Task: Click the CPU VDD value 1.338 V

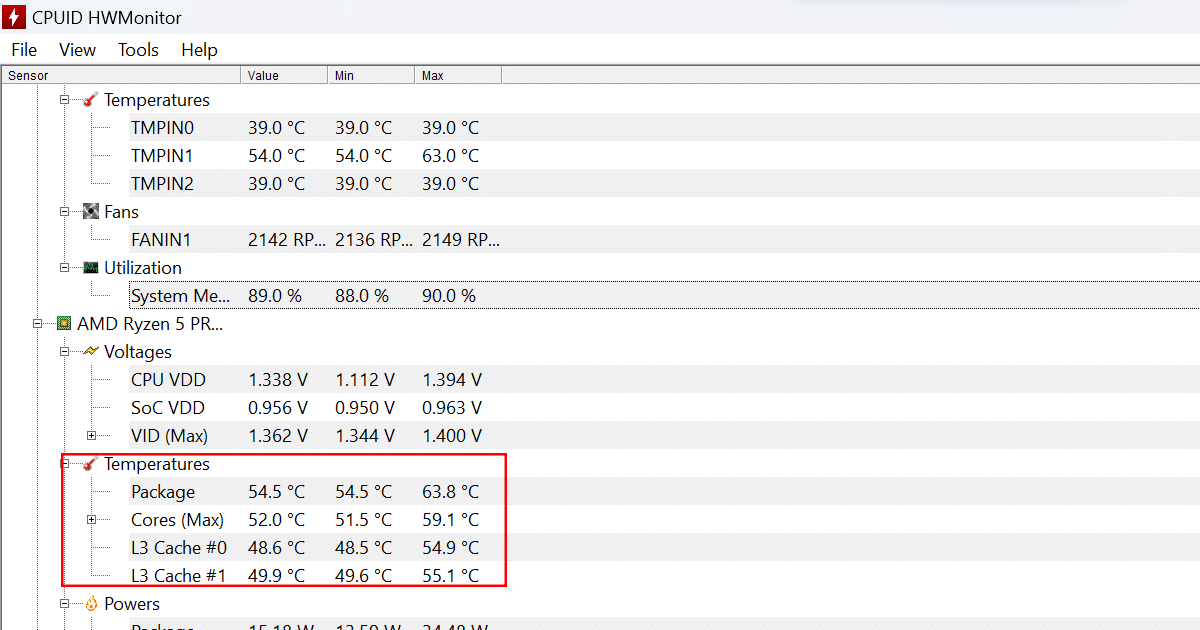Action: pyautogui.click(x=278, y=380)
